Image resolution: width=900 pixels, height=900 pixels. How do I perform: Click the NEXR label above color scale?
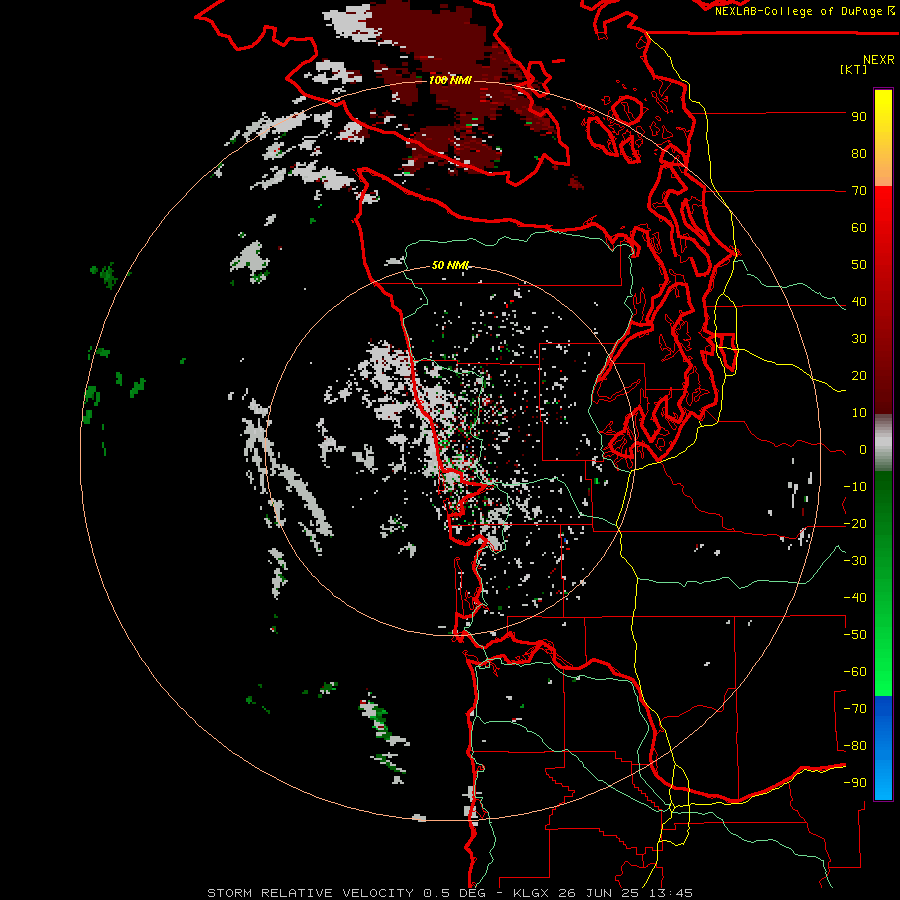click(878, 60)
